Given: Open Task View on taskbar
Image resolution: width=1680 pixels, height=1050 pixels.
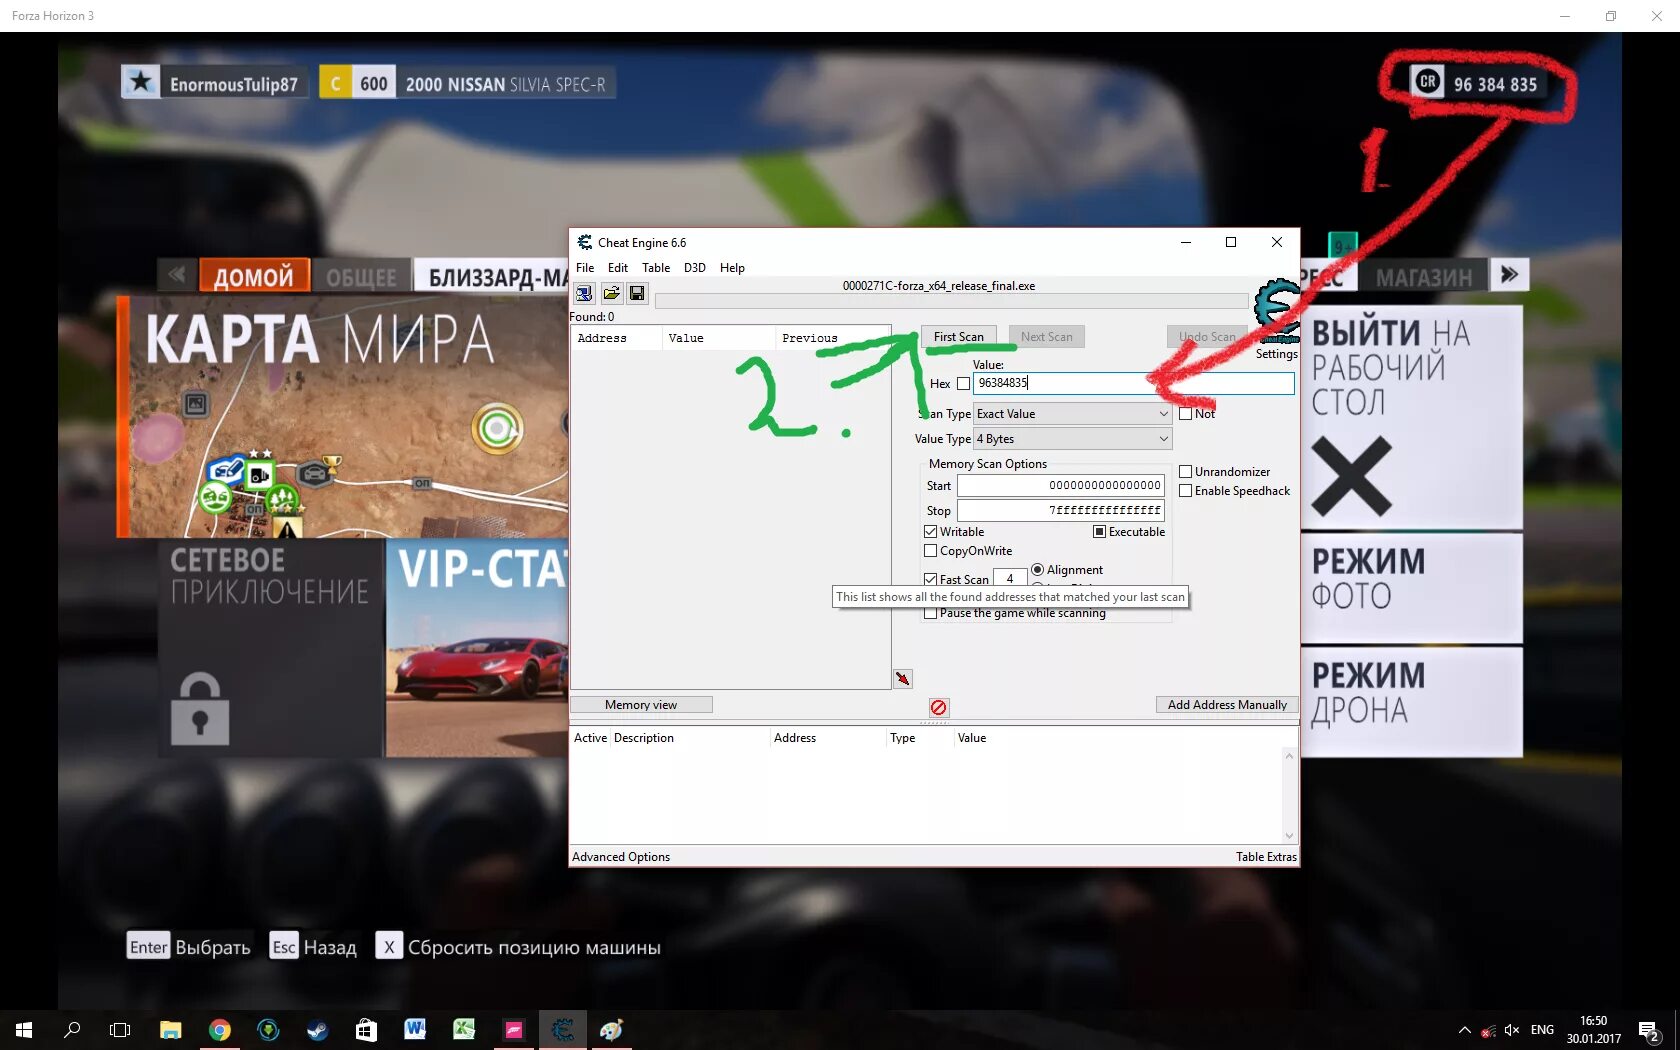Looking at the screenshot, I should (x=120, y=1029).
